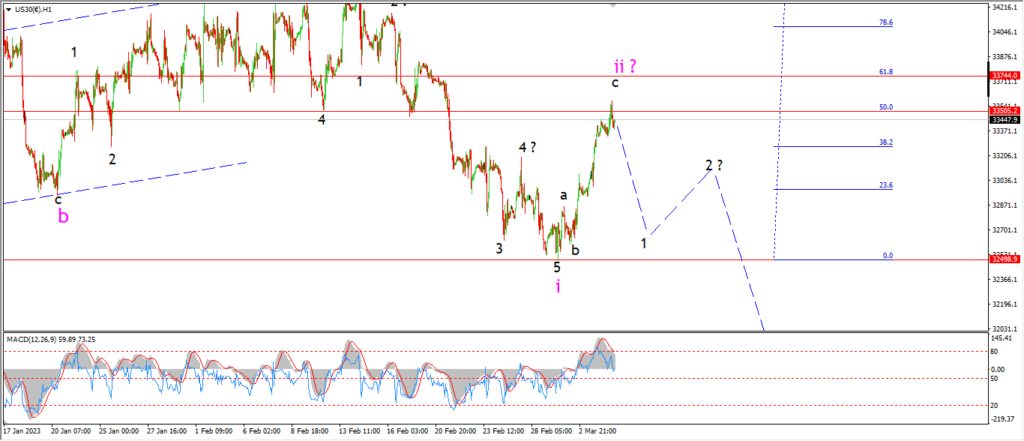Click the red 33744.0 price level tag

tap(1004, 76)
